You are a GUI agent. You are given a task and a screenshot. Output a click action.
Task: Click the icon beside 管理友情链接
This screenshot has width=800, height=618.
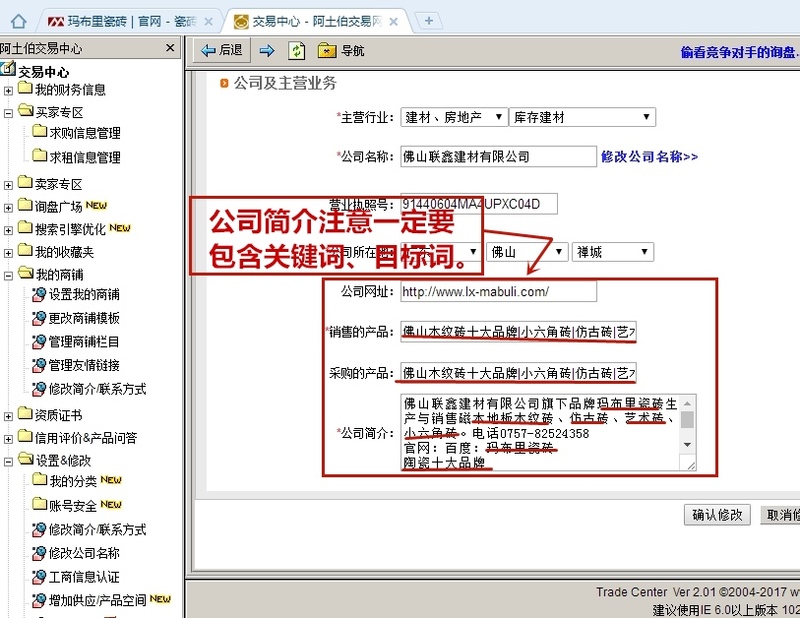pos(39,365)
